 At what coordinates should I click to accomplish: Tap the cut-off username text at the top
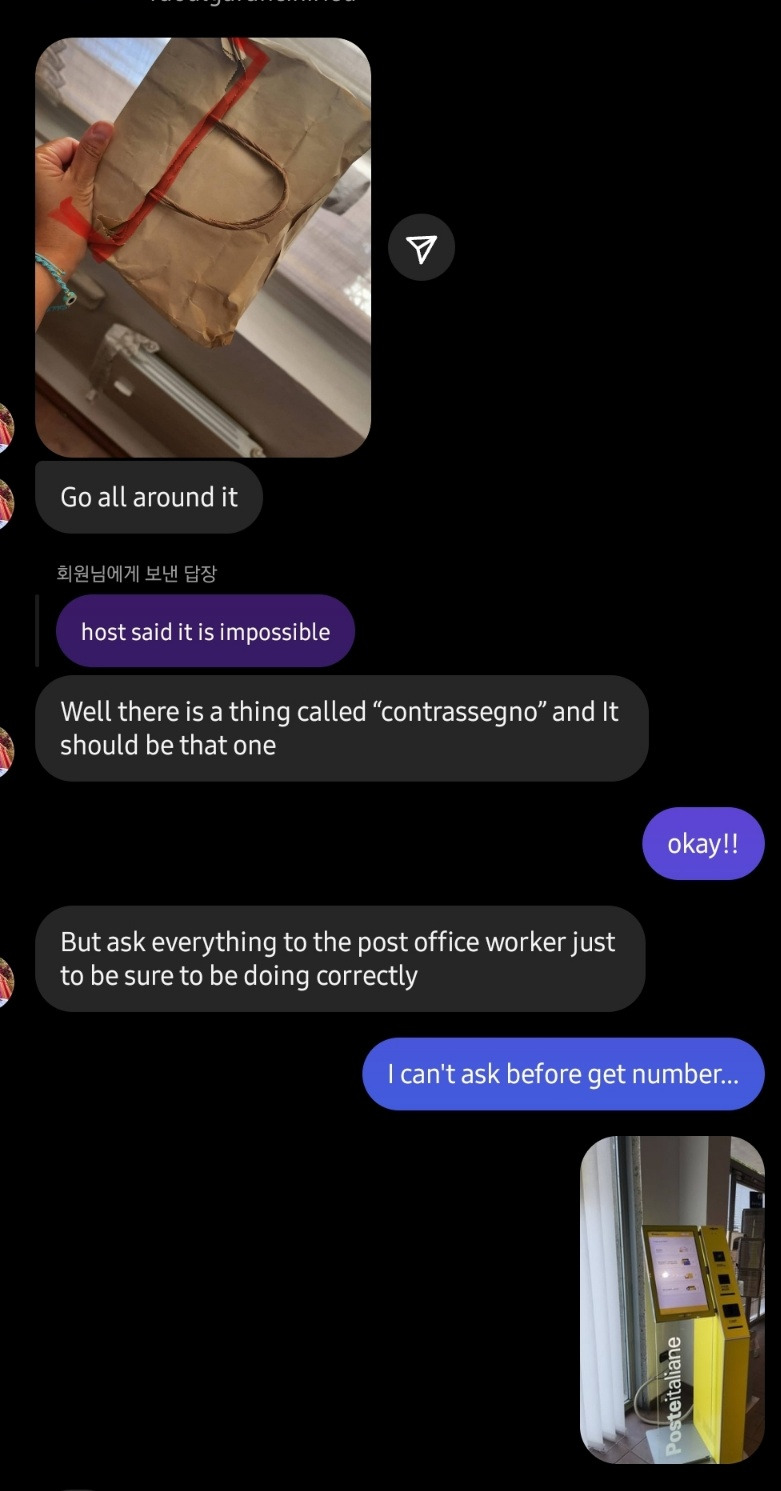click(252, 3)
